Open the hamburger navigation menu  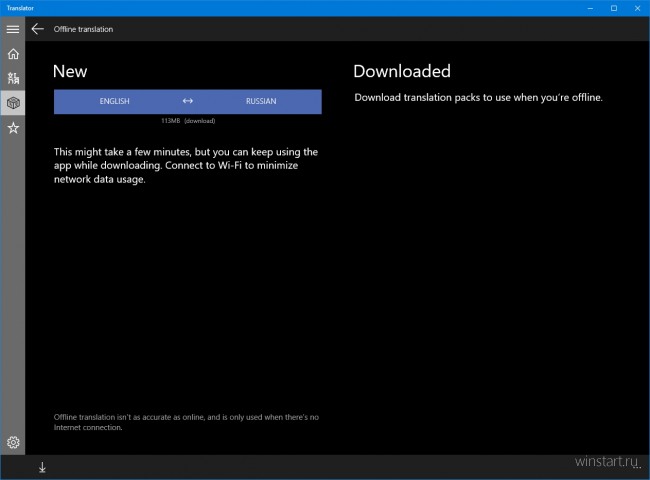(13, 29)
